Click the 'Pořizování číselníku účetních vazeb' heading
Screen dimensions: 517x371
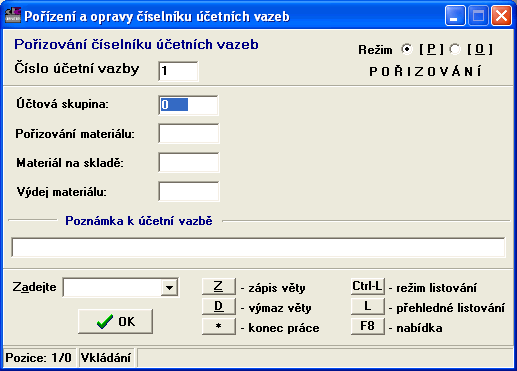136,44
